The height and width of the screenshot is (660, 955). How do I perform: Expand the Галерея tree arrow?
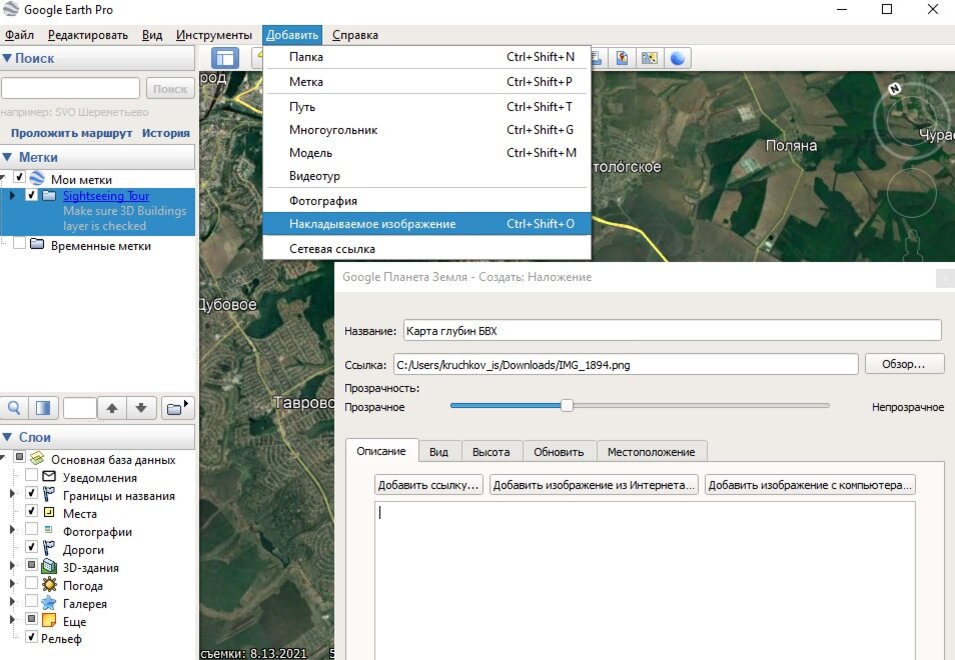(x=12, y=602)
